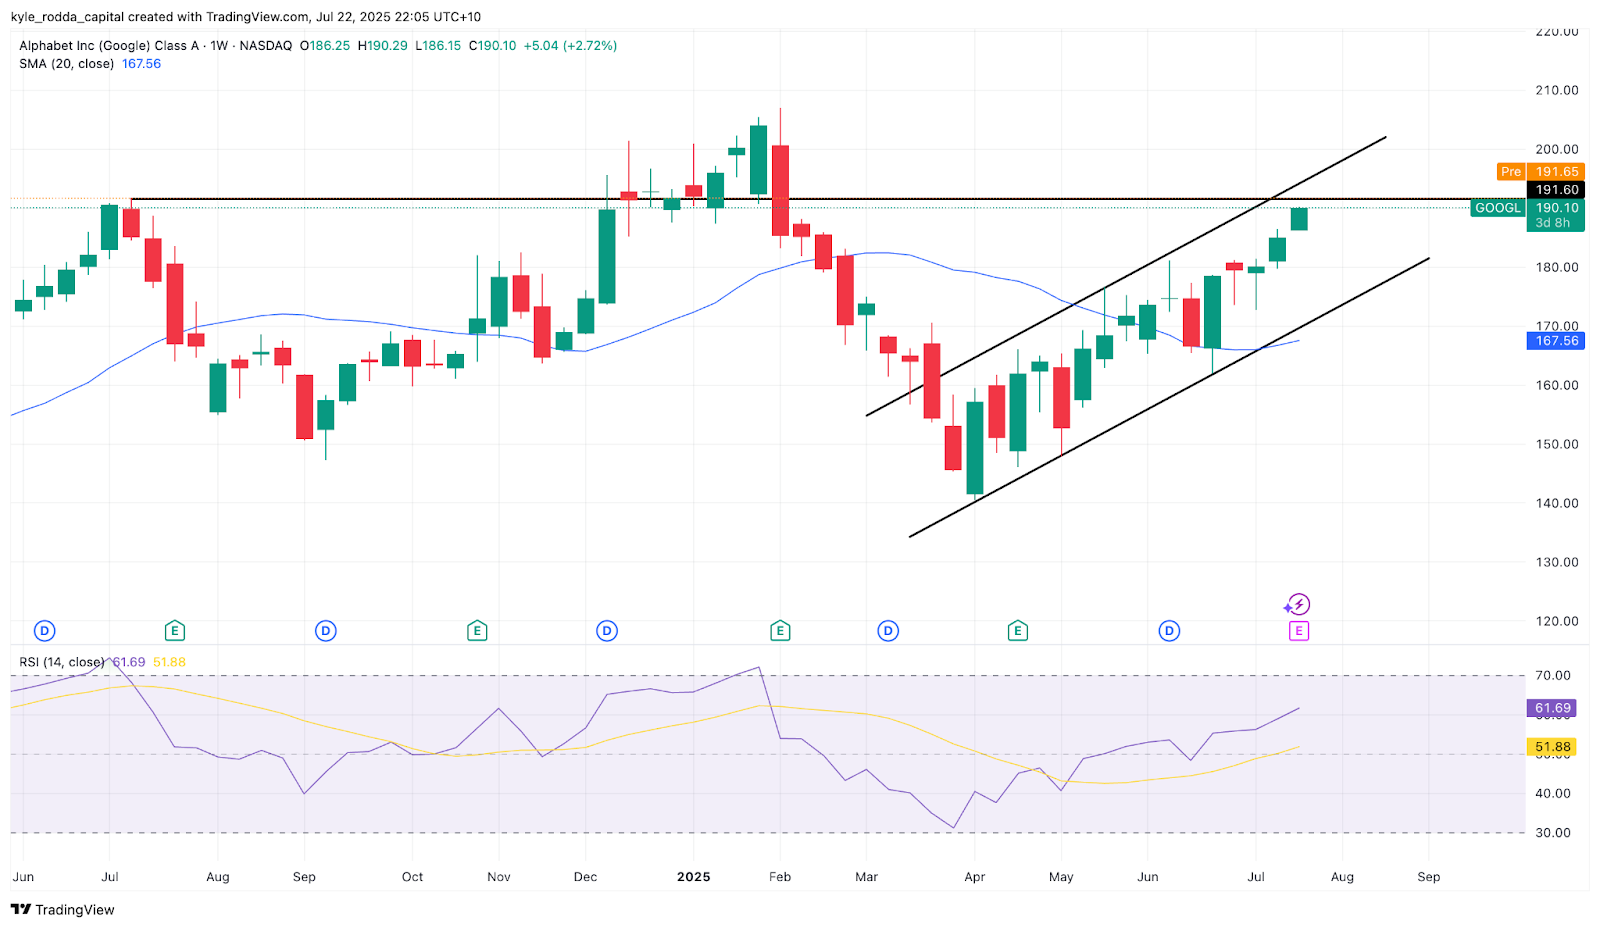Click the Apr label on time axis

tap(974, 877)
